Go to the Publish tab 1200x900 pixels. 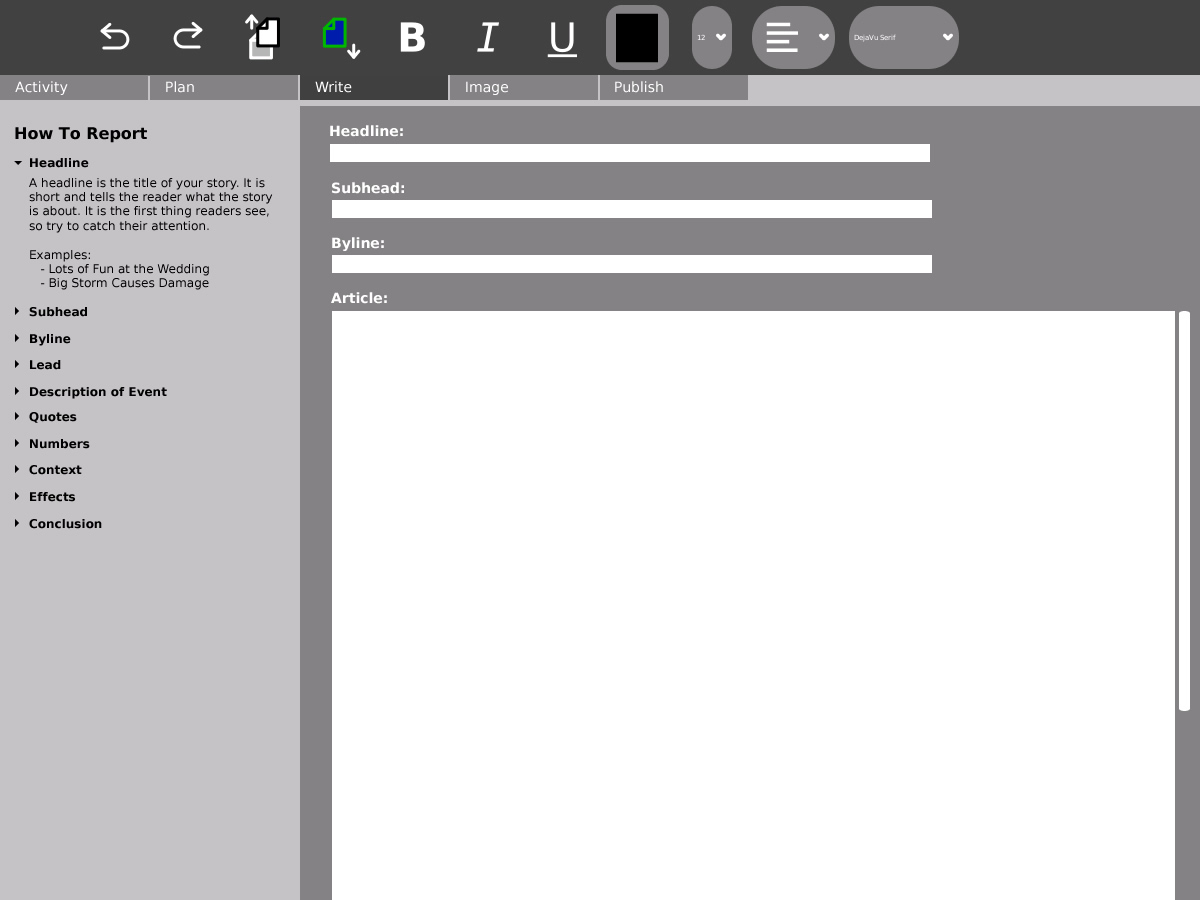[673, 87]
